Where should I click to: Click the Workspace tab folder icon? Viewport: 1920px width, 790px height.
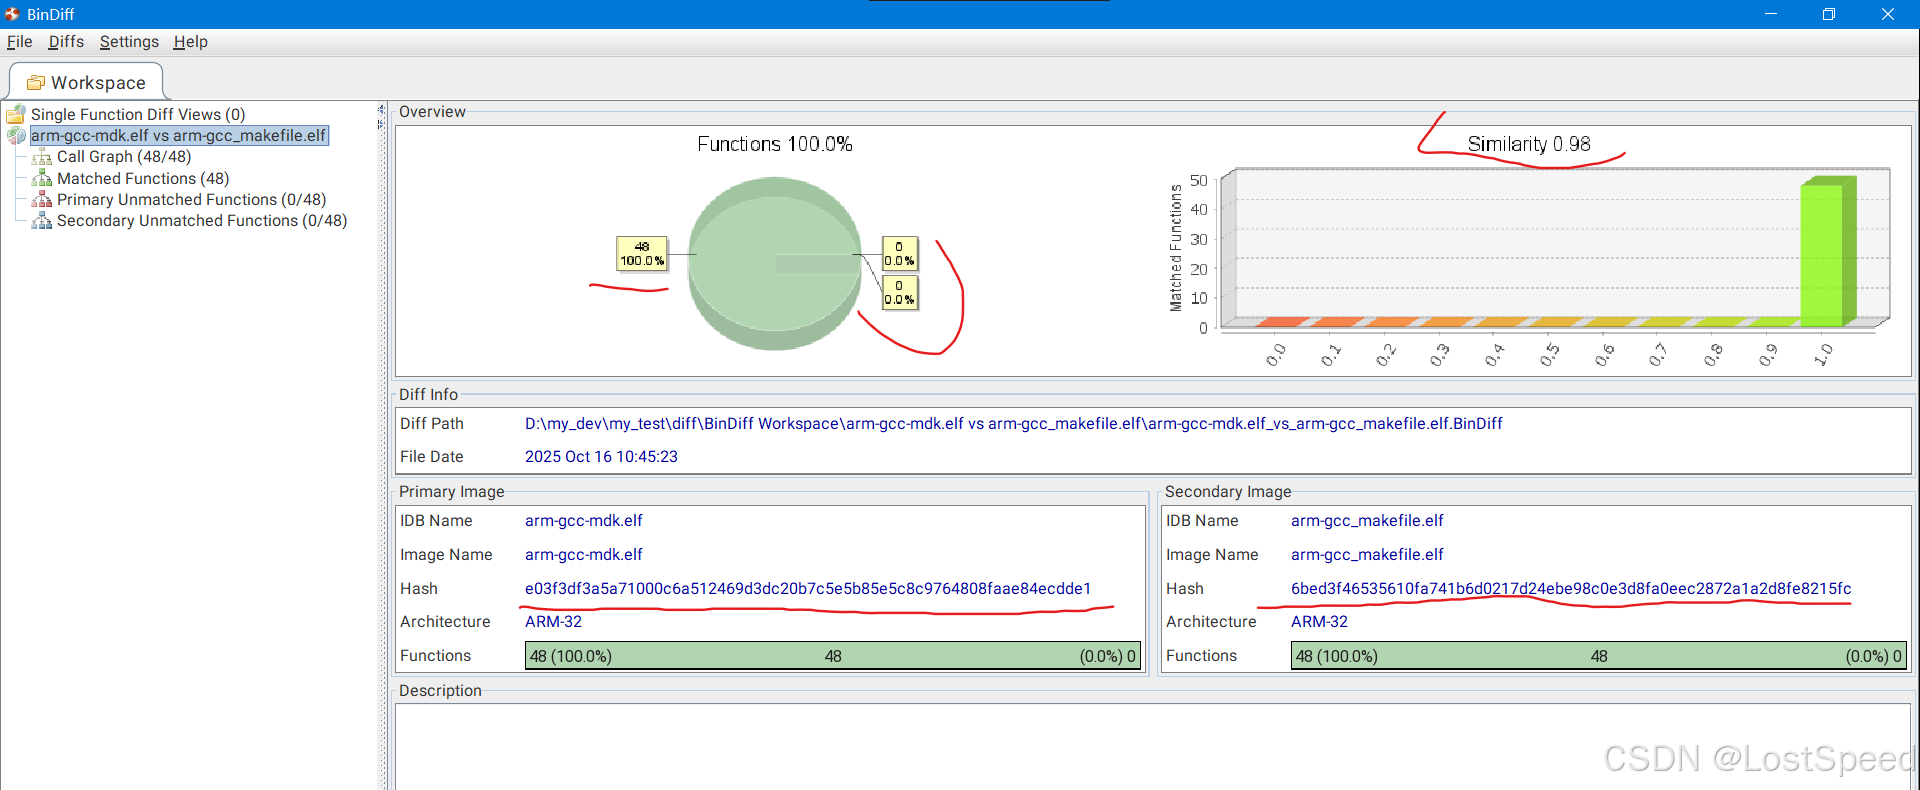(36, 83)
